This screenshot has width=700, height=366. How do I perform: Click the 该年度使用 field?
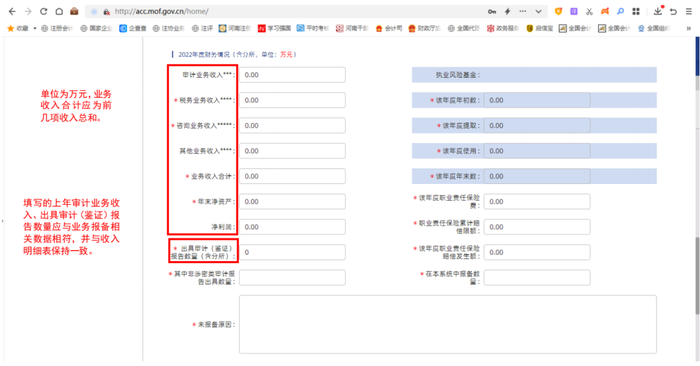[x=537, y=151]
